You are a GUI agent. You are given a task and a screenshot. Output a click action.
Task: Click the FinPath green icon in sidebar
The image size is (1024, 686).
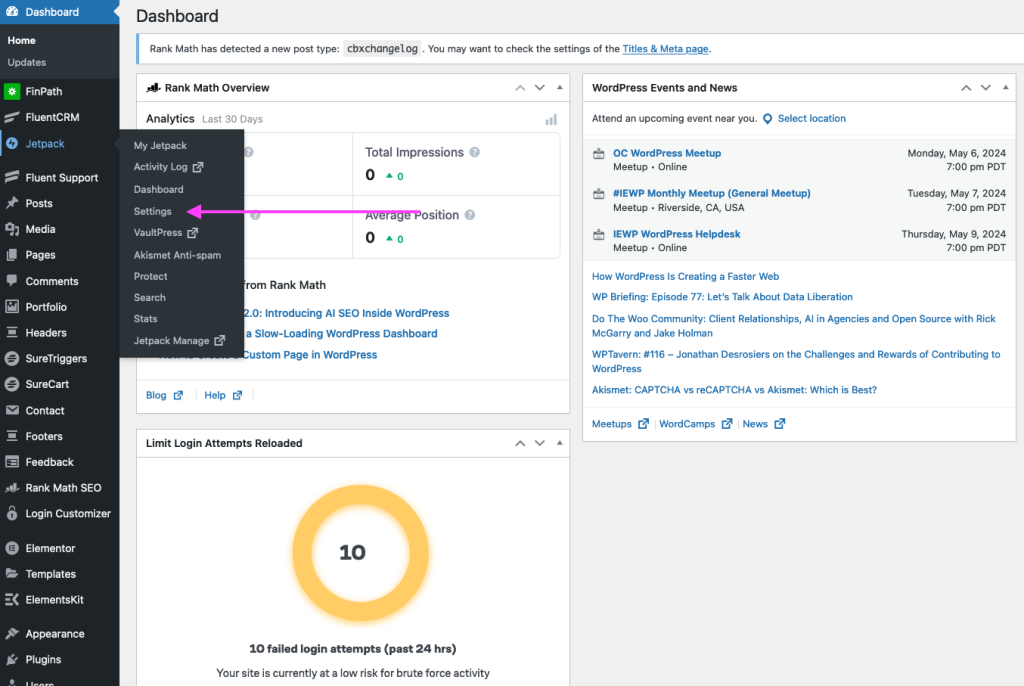12,92
